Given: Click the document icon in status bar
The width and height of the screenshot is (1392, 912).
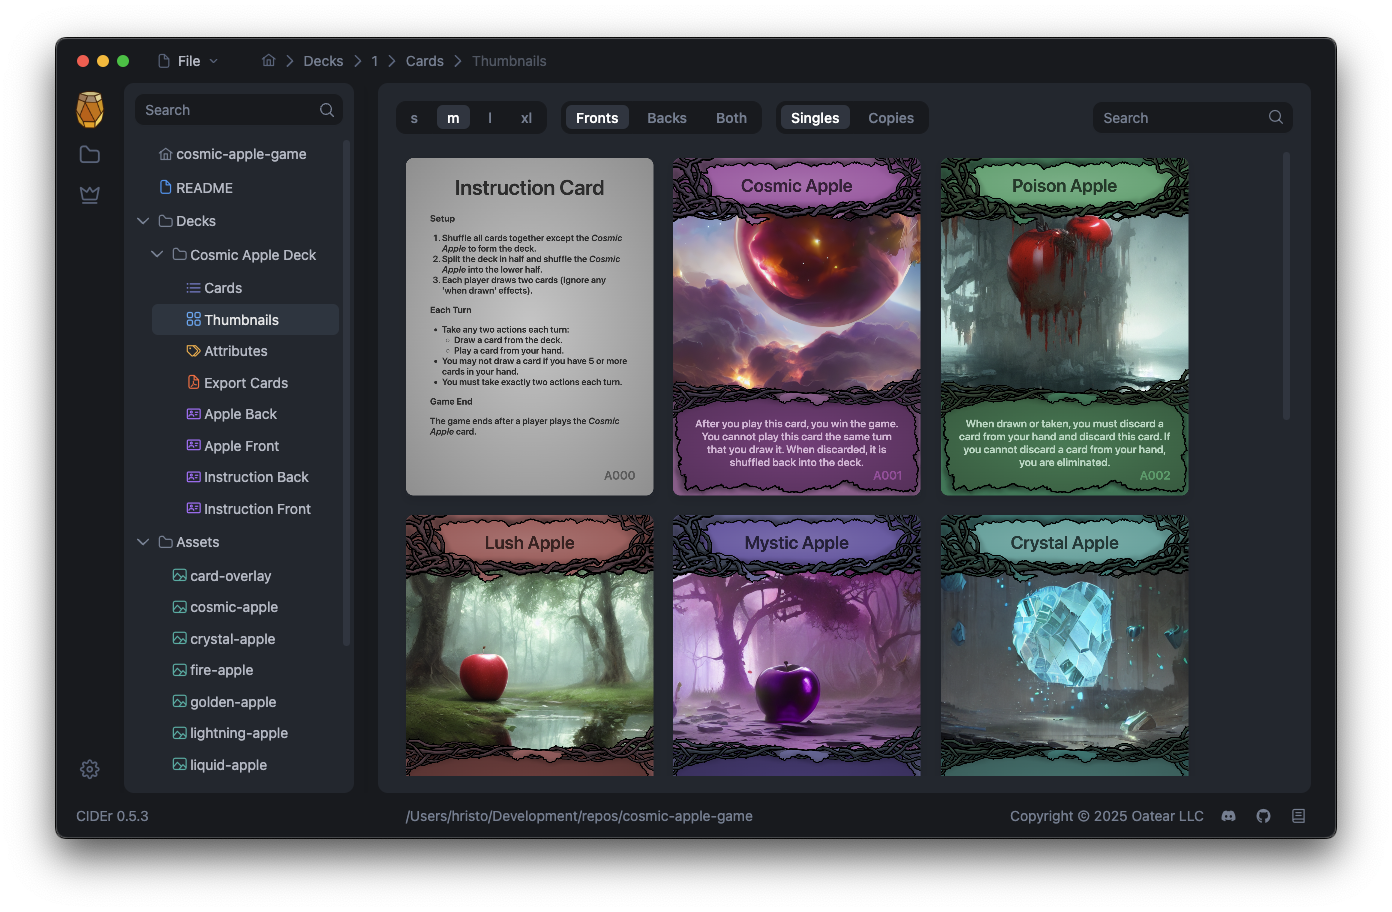Looking at the screenshot, I should click(1298, 816).
